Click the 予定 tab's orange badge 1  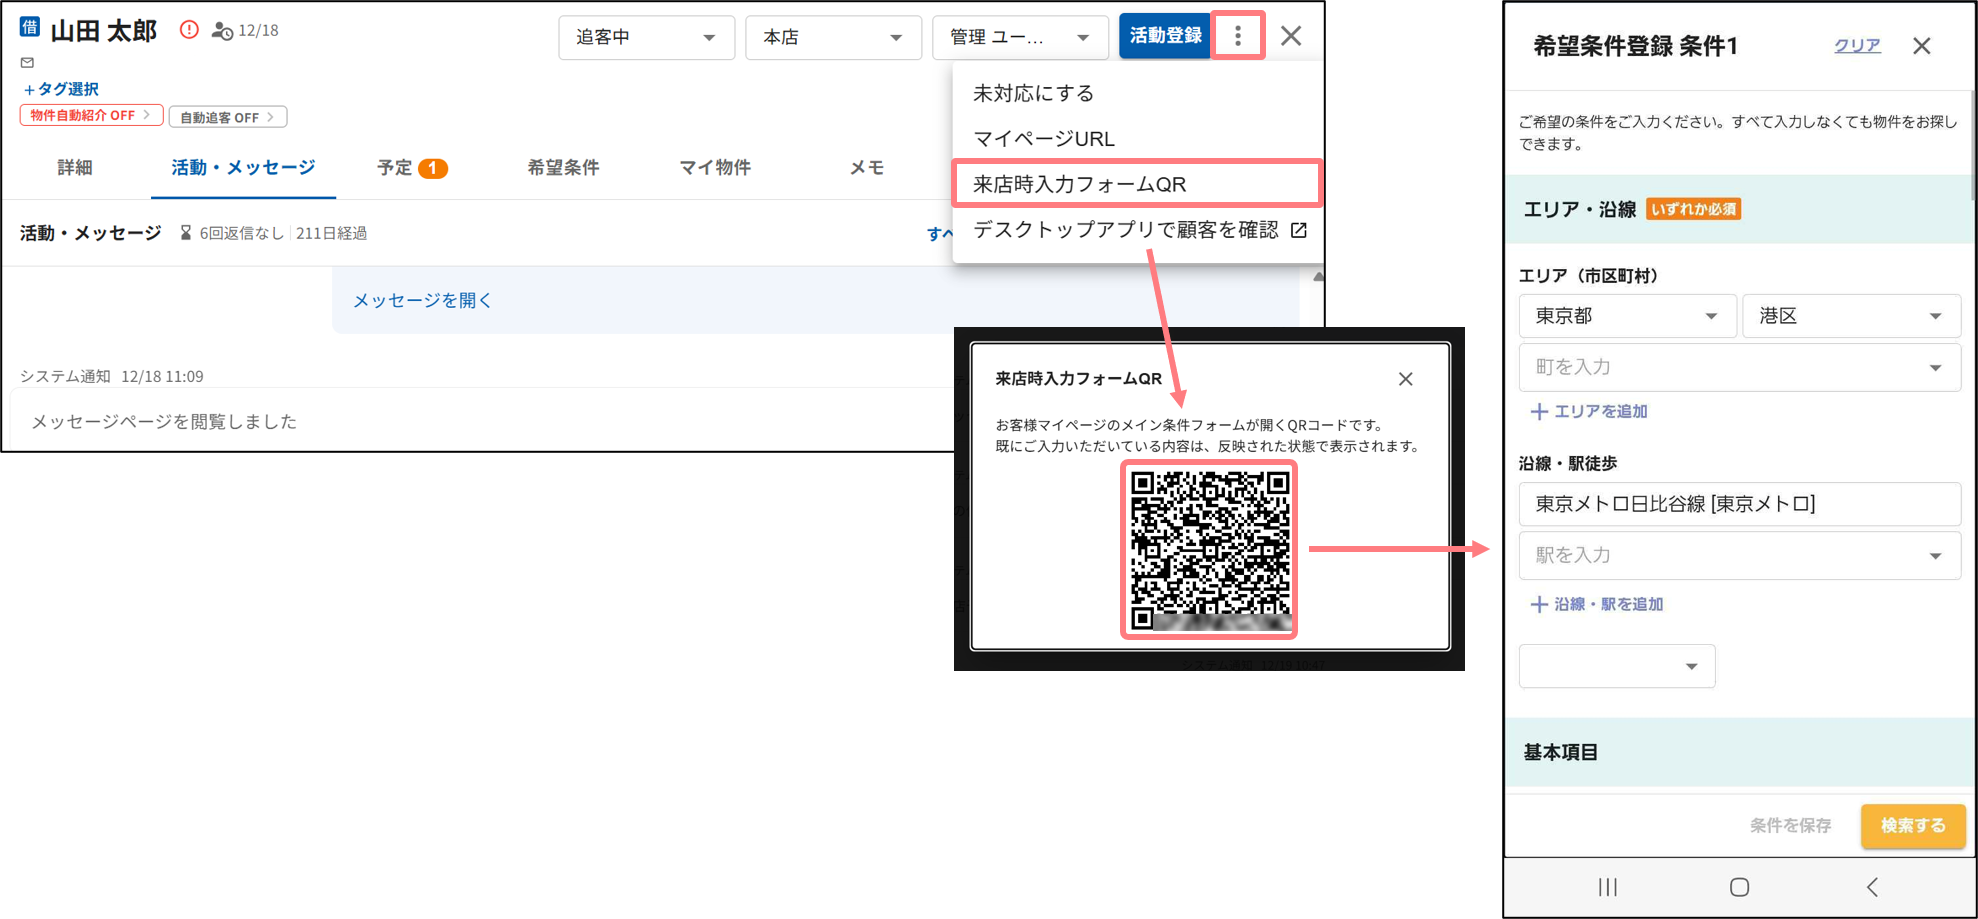coord(433,169)
